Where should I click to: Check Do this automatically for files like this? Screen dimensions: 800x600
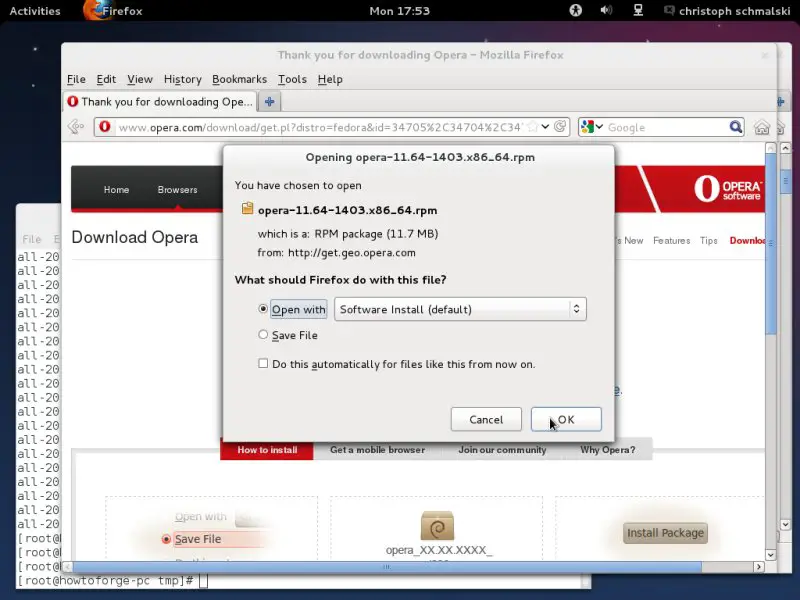(263, 363)
